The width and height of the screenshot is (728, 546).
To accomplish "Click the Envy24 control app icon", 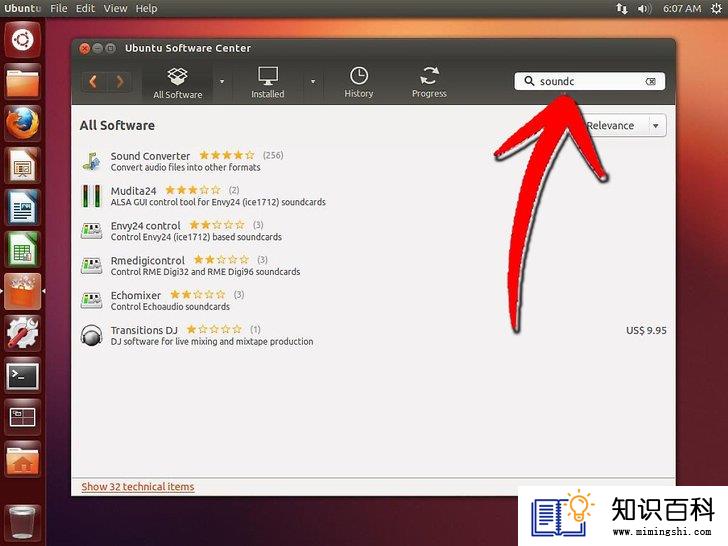I will click(x=91, y=231).
